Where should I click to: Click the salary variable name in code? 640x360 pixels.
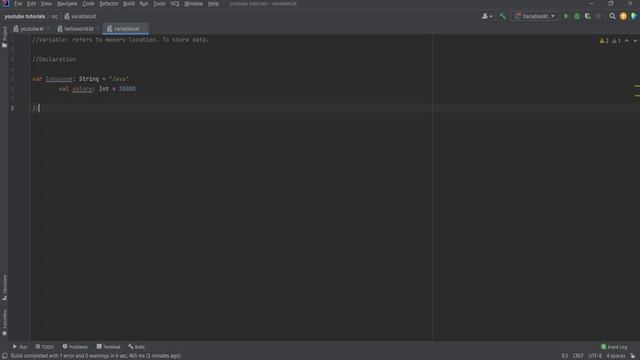82,89
